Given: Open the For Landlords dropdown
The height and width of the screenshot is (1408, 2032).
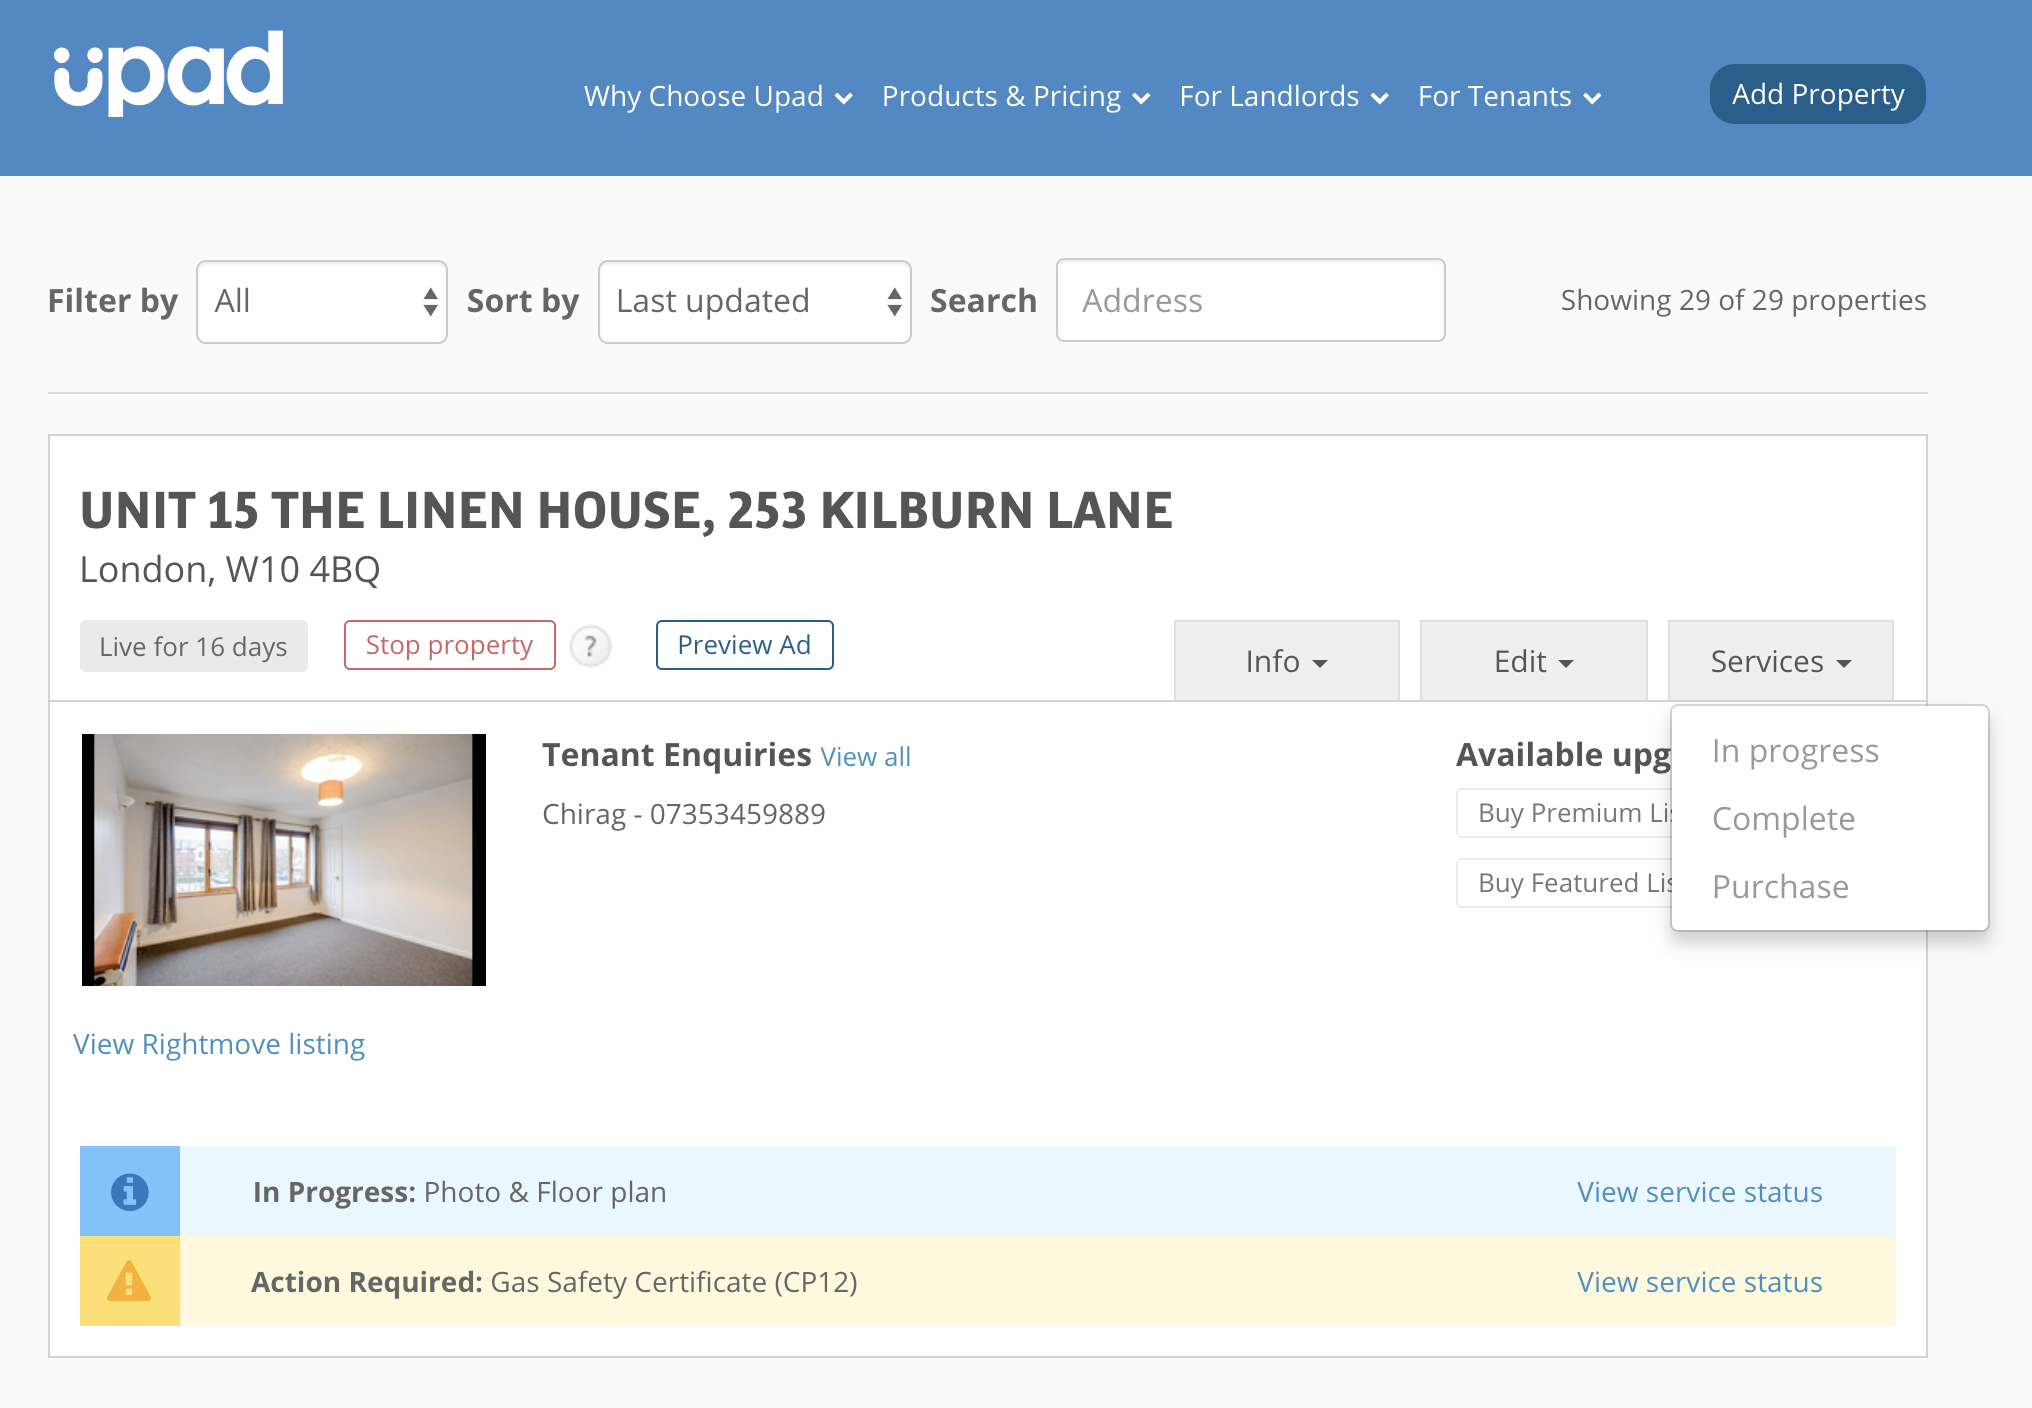Looking at the screenshot, I should point(1283,96).
